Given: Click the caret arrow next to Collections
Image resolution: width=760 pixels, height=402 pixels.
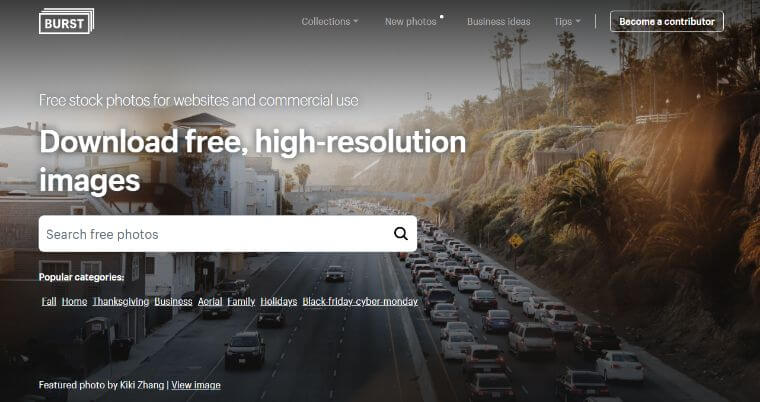Looking at the screenshot, I should coord(356,21).
